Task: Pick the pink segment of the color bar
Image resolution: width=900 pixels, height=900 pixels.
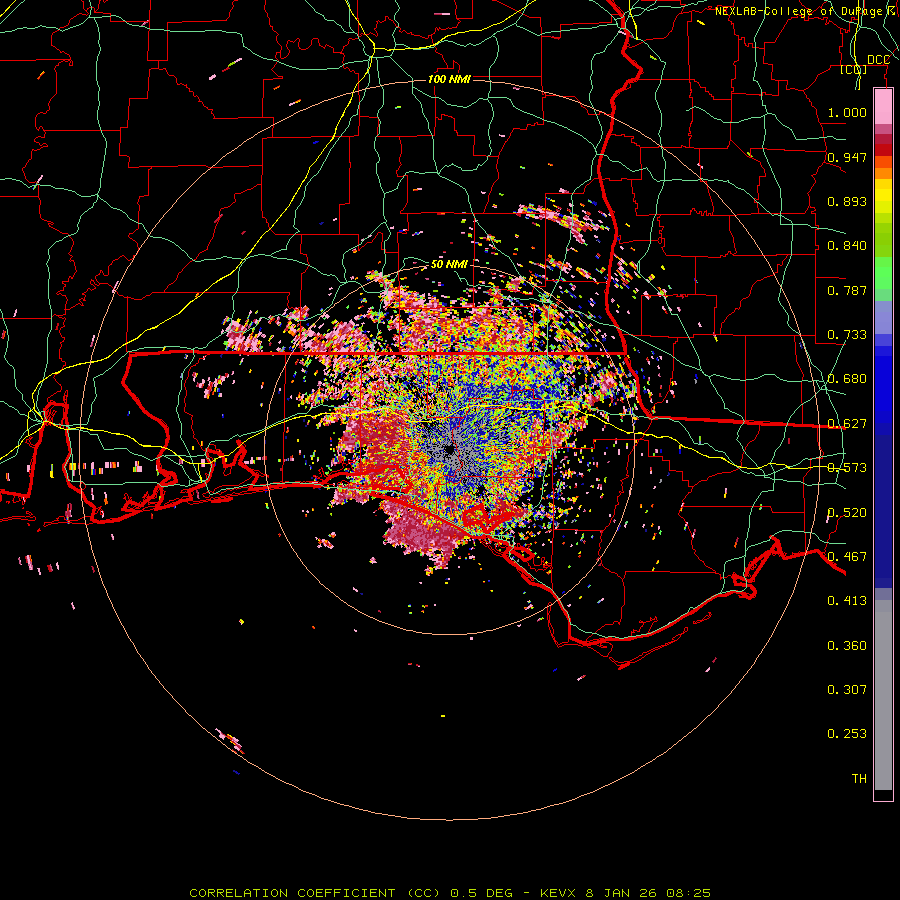Action: (x=883, y=107)
